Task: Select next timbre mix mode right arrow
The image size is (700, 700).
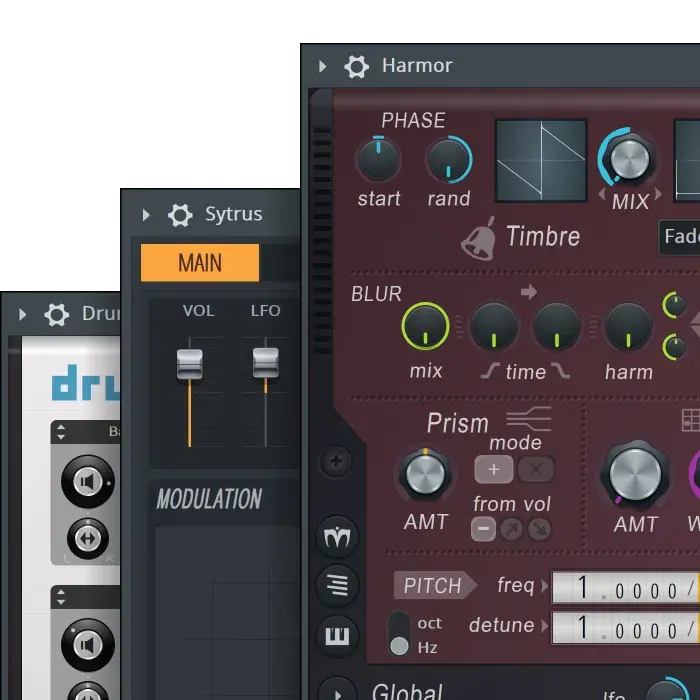Action: click(658, 194)
